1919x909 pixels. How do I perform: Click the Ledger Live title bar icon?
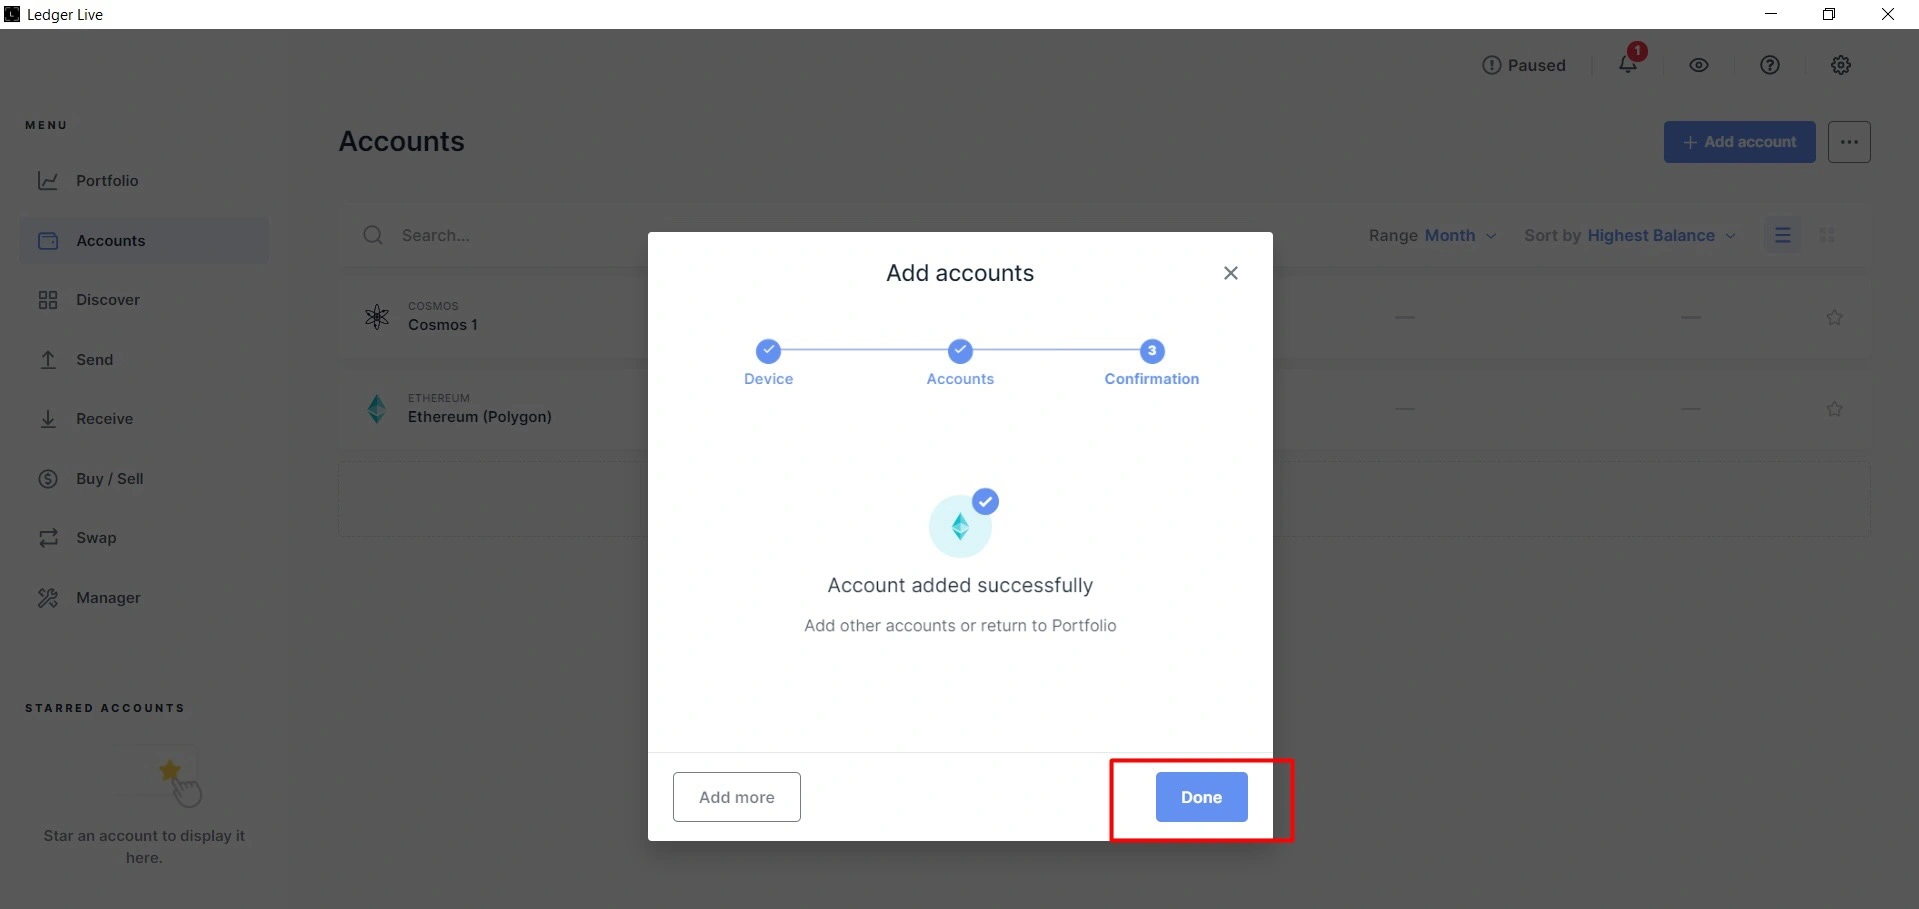pos(12,14)
